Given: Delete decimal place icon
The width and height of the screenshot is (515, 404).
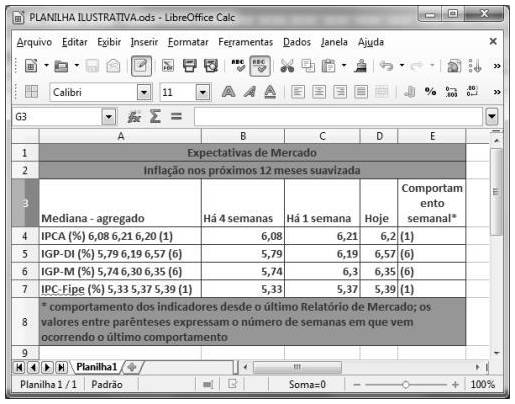Looking at the screenshot, I should coord(472,91).
